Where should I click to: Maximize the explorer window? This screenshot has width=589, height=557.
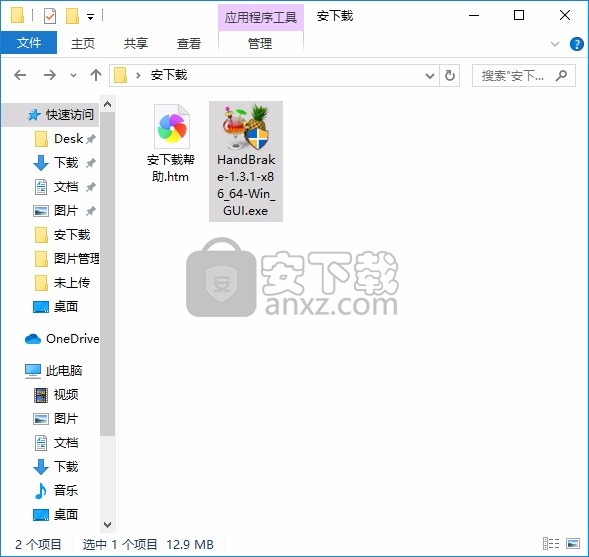[519, 15]
